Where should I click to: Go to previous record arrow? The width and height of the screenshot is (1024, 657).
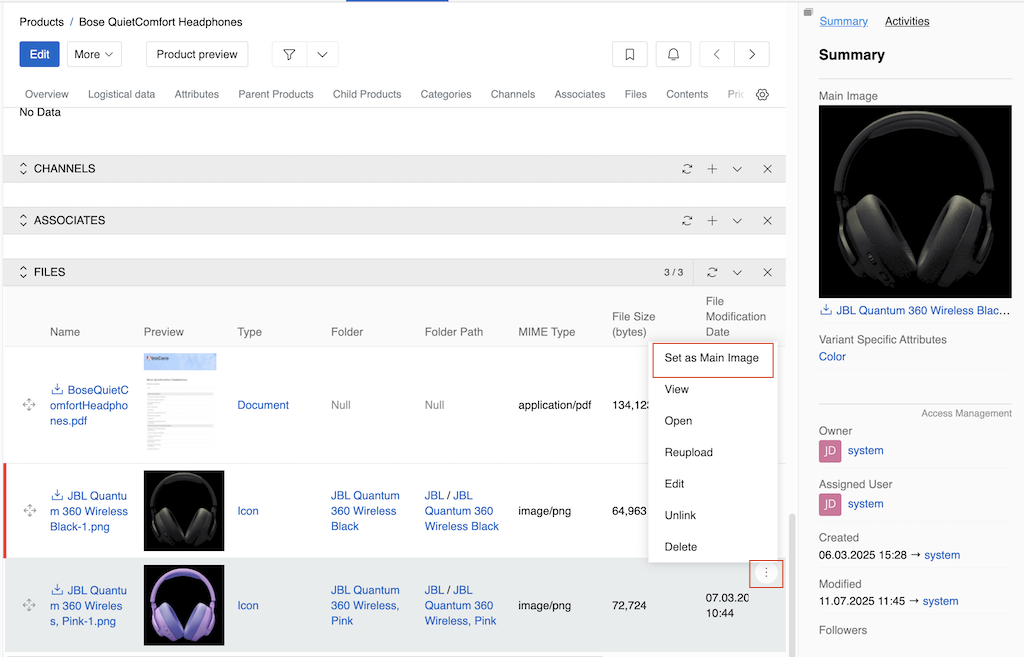click(717, 54)
